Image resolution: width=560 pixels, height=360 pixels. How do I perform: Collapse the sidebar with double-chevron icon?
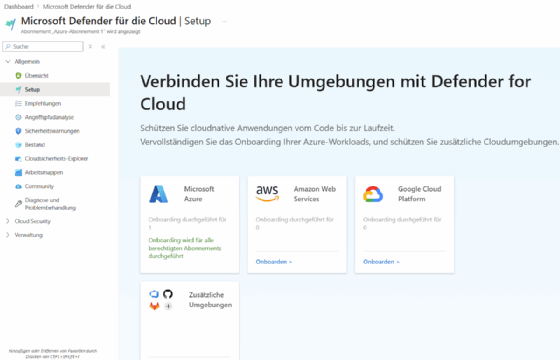coord(103,46)
